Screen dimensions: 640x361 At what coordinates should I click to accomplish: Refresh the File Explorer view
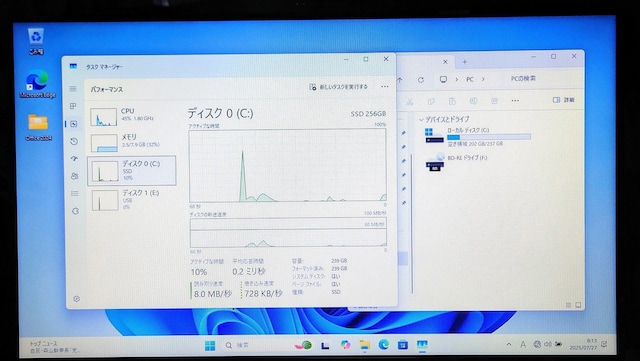[x=420, y=80]
